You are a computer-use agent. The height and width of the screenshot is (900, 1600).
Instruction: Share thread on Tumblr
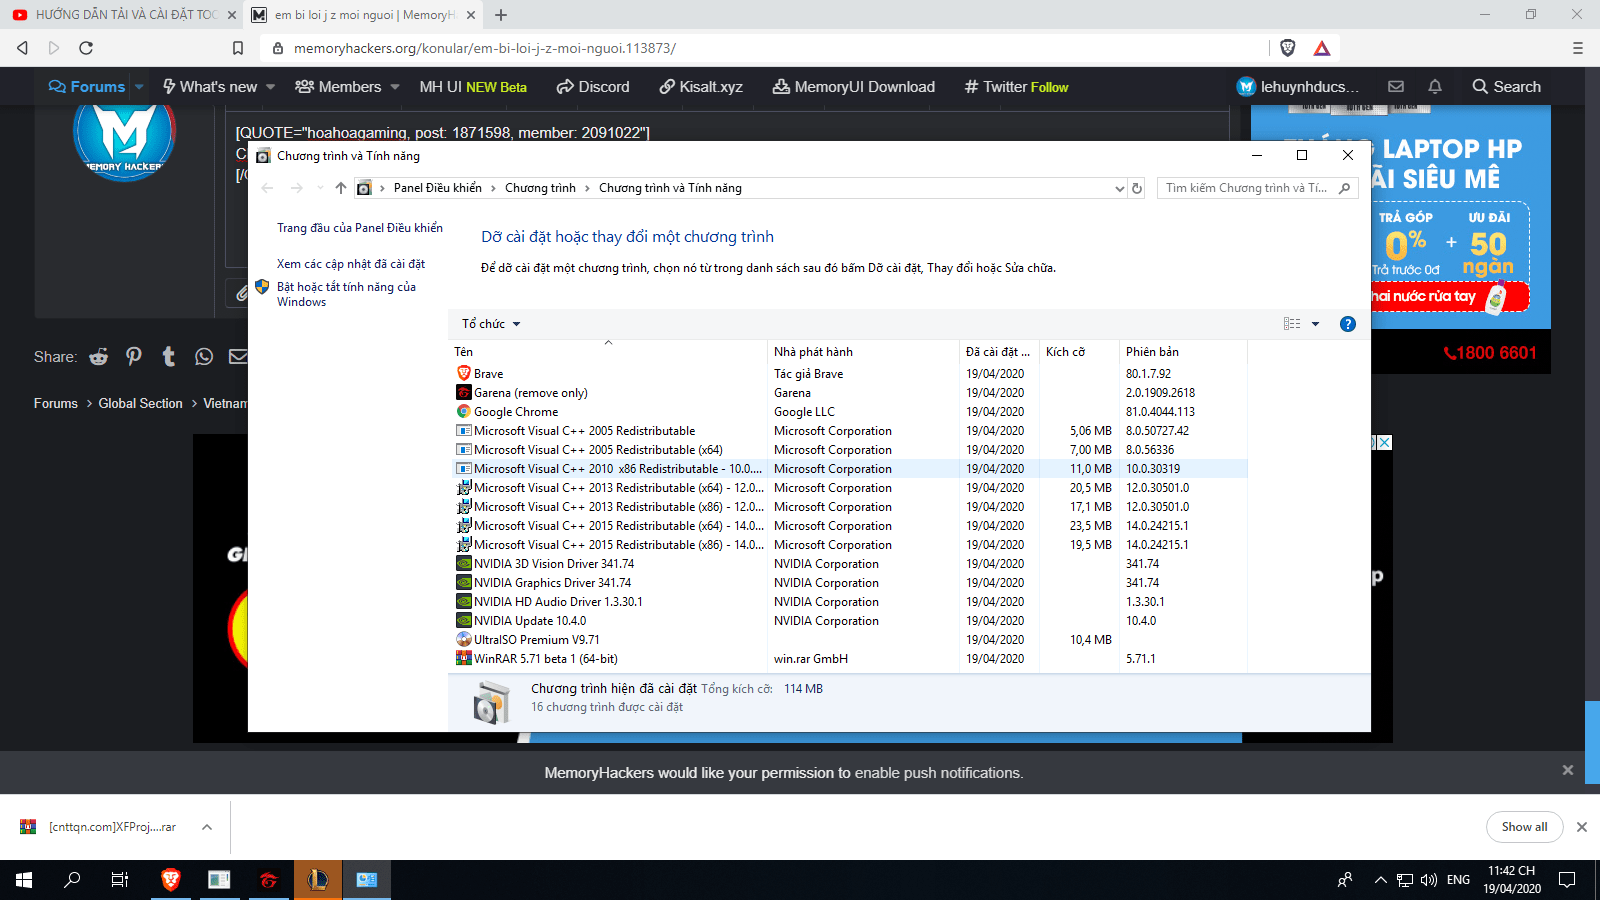coord(169,357)
